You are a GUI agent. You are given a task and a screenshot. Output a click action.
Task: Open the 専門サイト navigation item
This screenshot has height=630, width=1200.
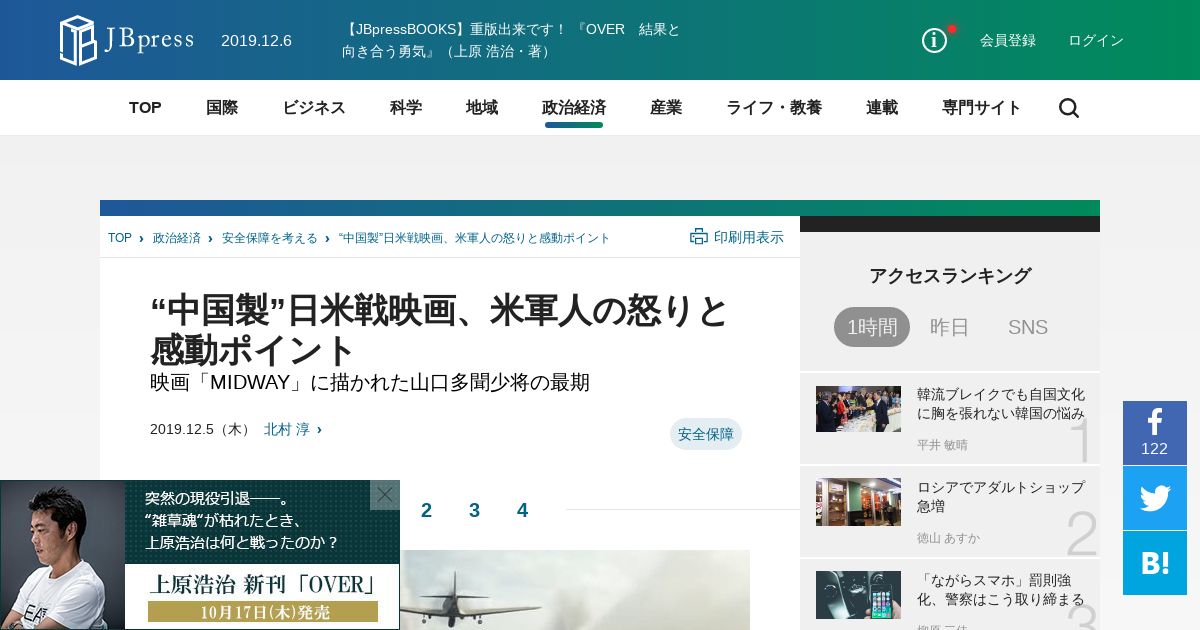(x=982, y=108)
